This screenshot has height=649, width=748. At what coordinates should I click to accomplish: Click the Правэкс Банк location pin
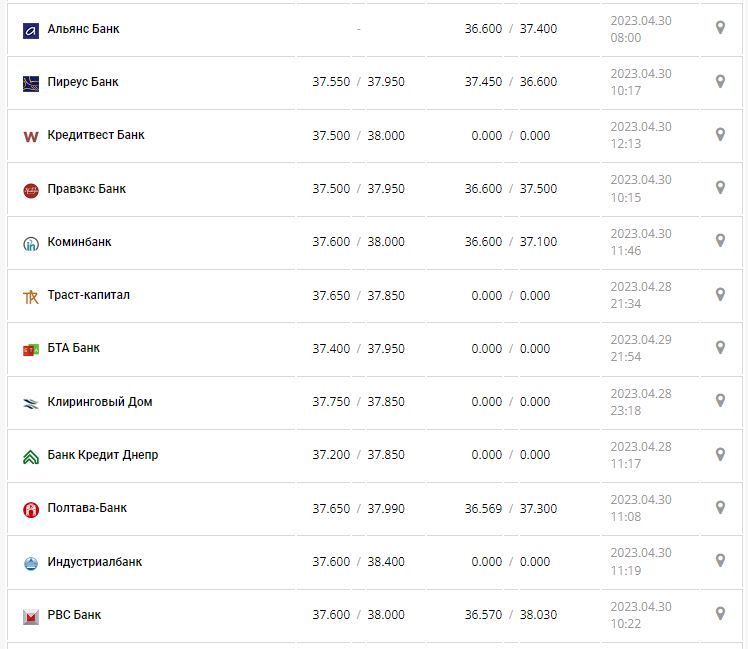720,187
